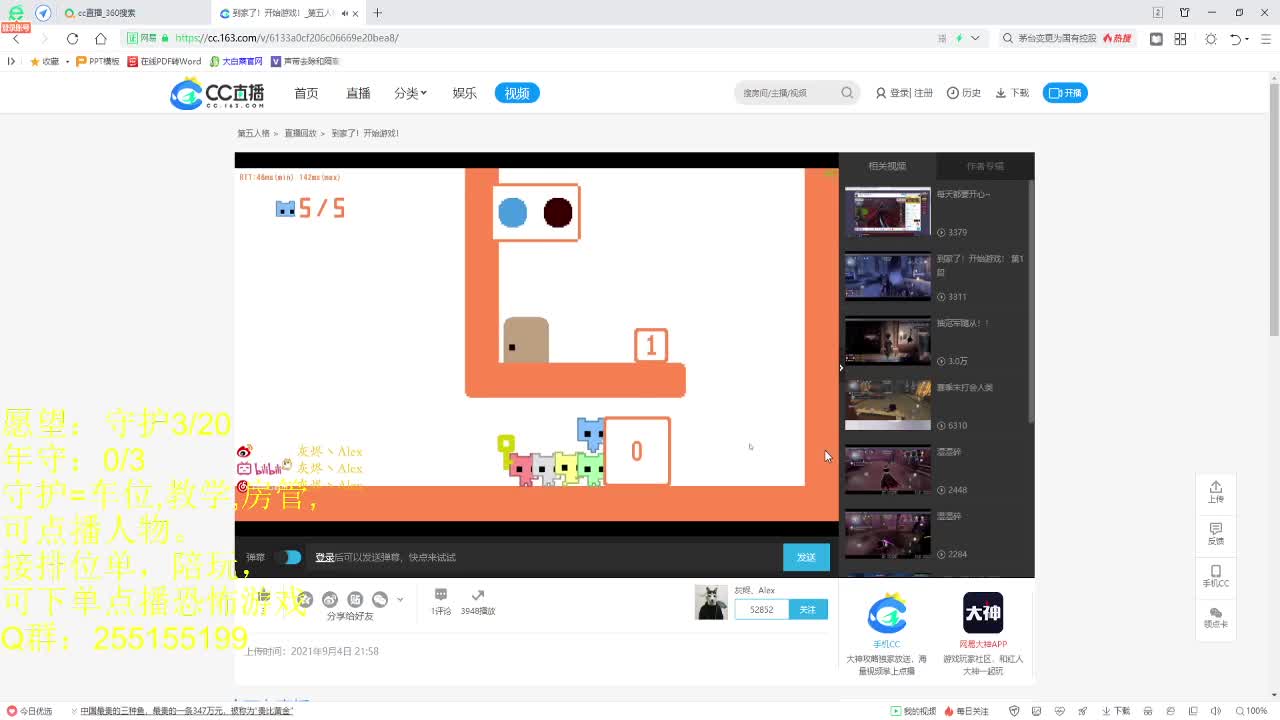Click the browser back arrow
The height and width of the screenshot is (720, 1280).
[16, 38]
